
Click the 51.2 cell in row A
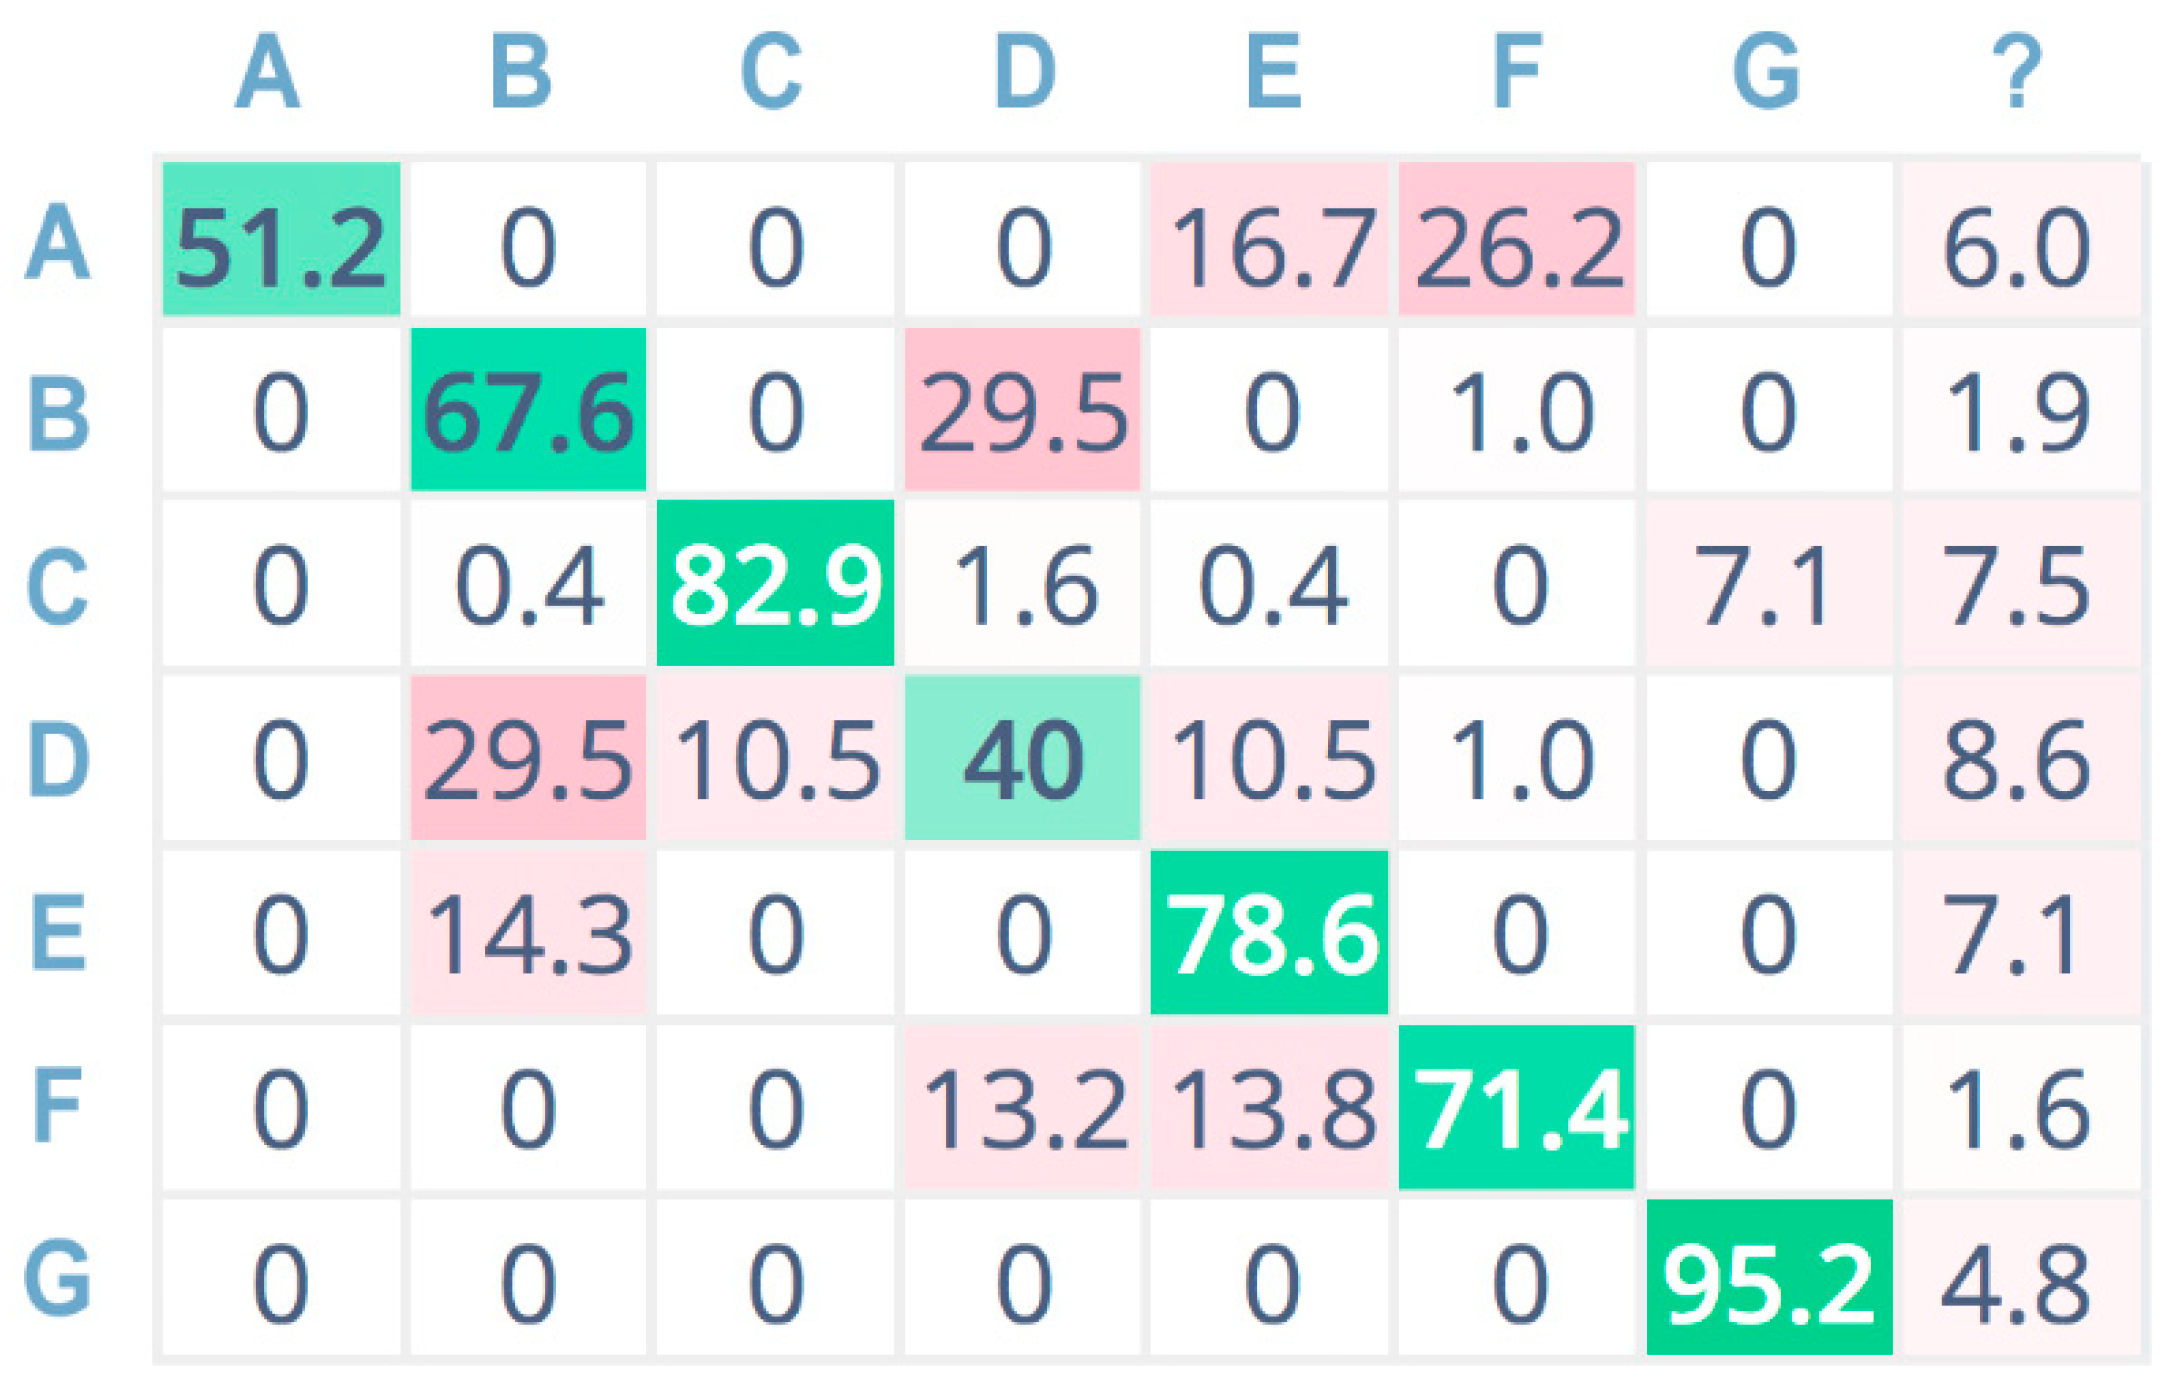pos(281,240)
